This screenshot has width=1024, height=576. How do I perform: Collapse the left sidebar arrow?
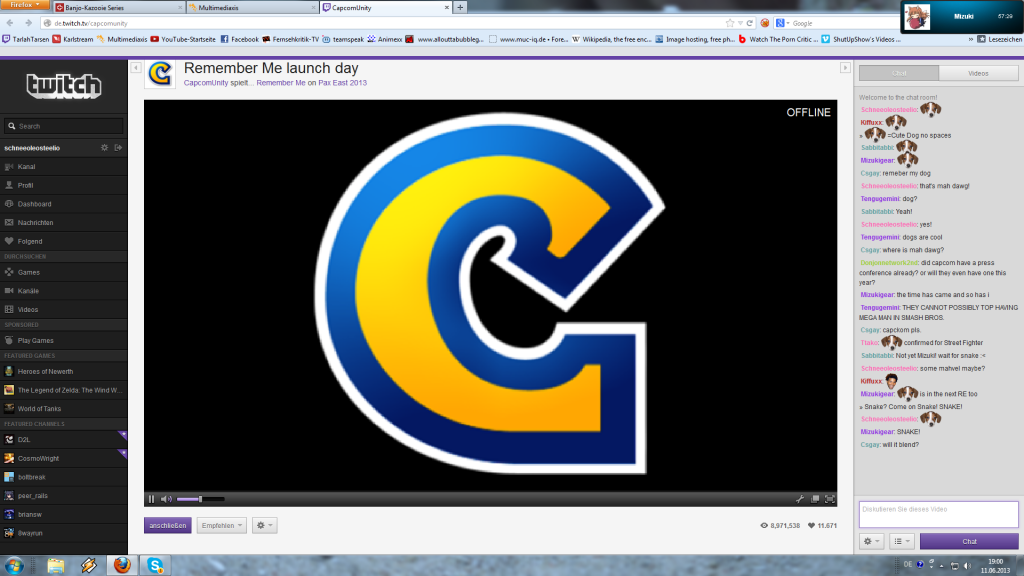click(136, 67)
